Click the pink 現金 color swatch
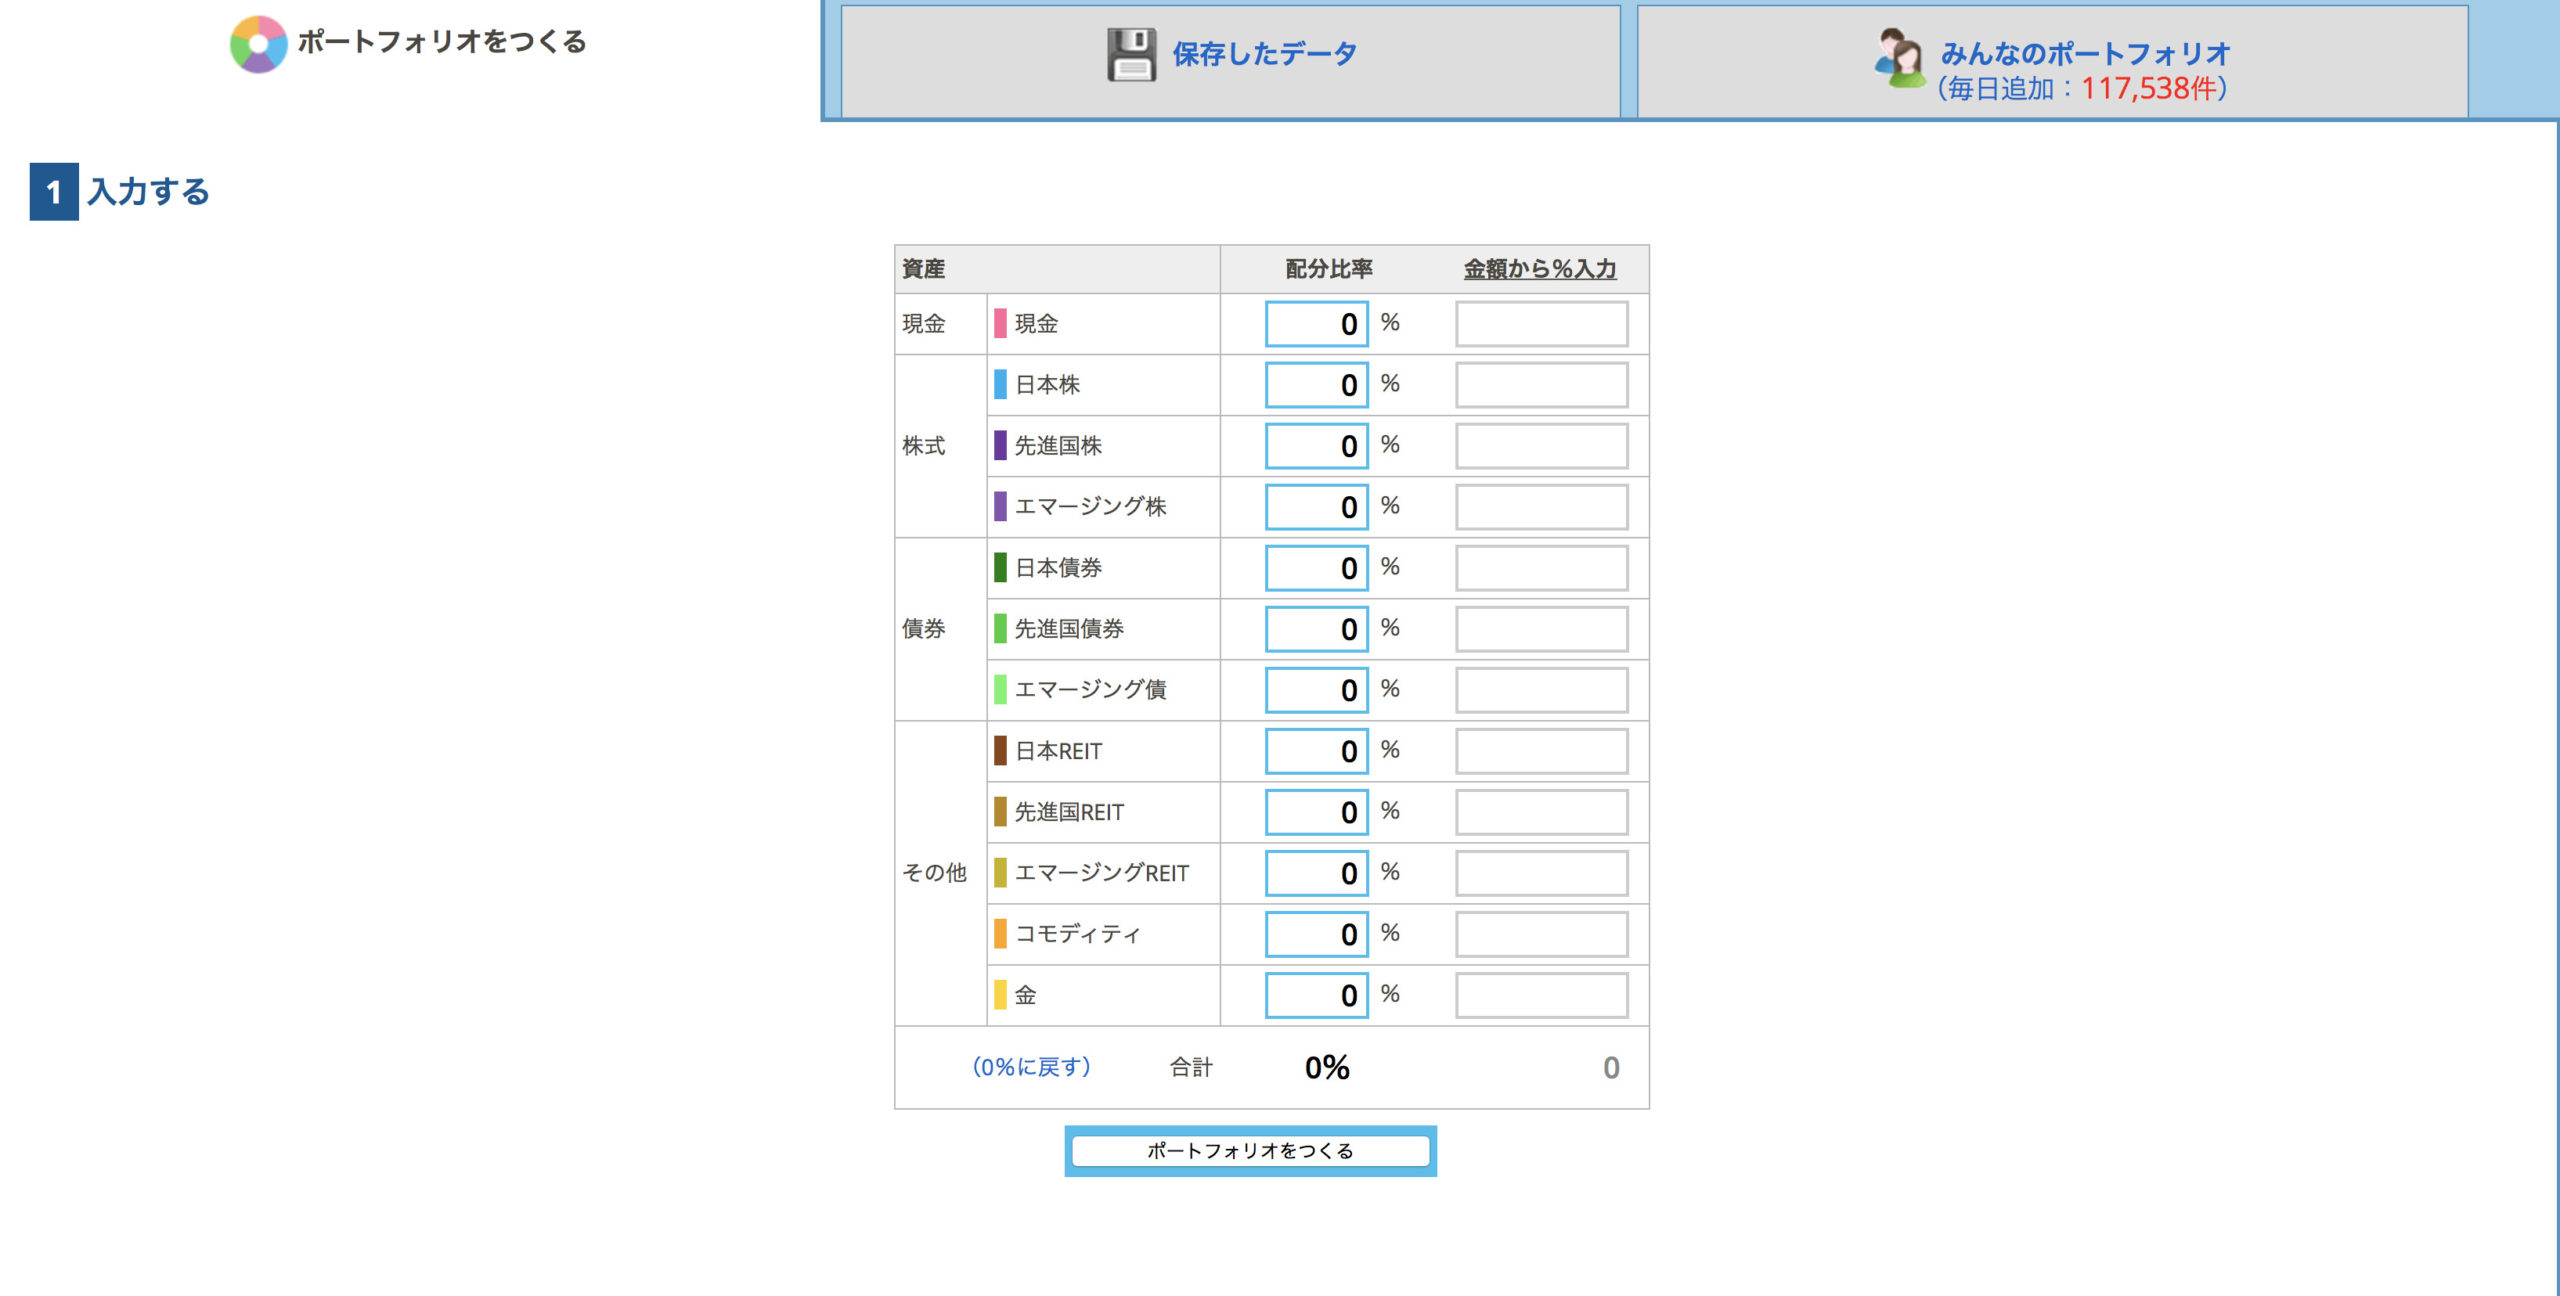Screen dimensions: 2560x1296 click(1000, 324)
